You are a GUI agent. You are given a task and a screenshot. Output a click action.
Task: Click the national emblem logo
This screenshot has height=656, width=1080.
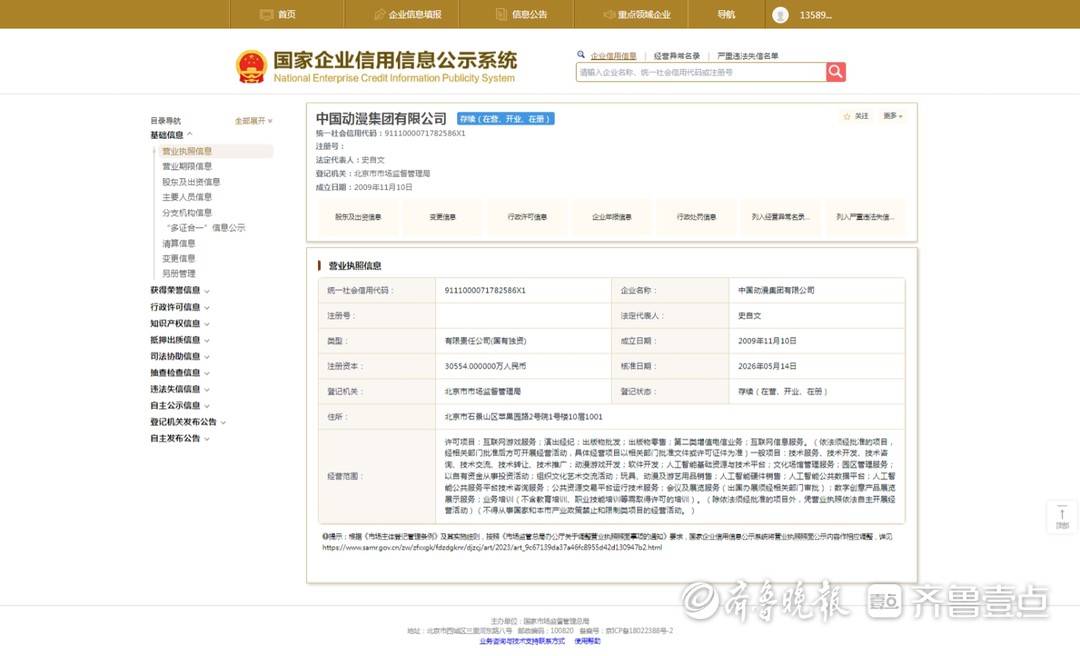(251, 67)
